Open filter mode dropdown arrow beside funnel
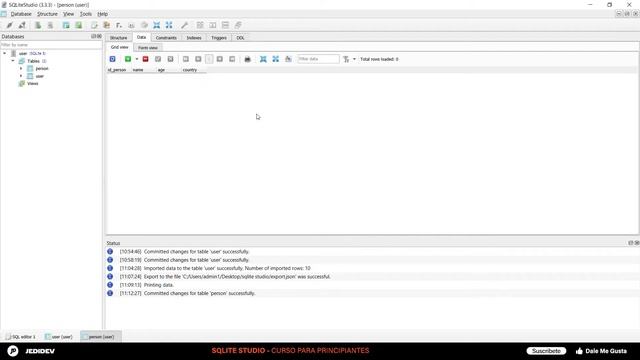This screenshot has height=360, width=640. tap(354, 59)
